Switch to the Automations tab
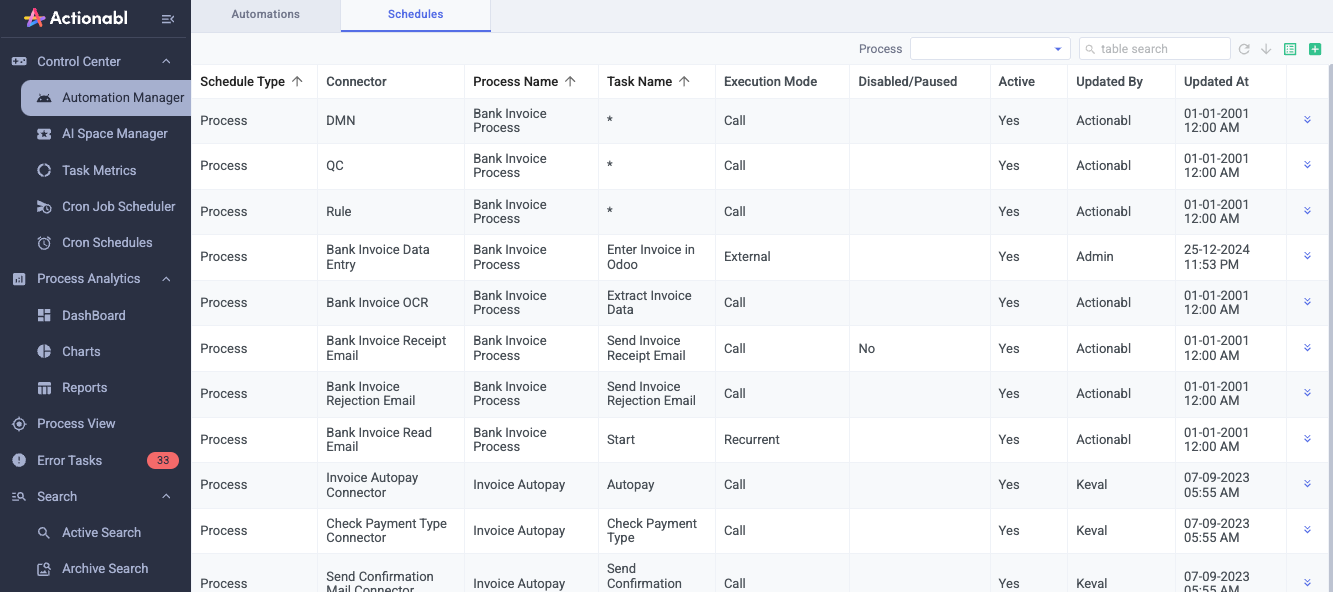Viewport: 1333px width, 592px height. coord(265,15)
